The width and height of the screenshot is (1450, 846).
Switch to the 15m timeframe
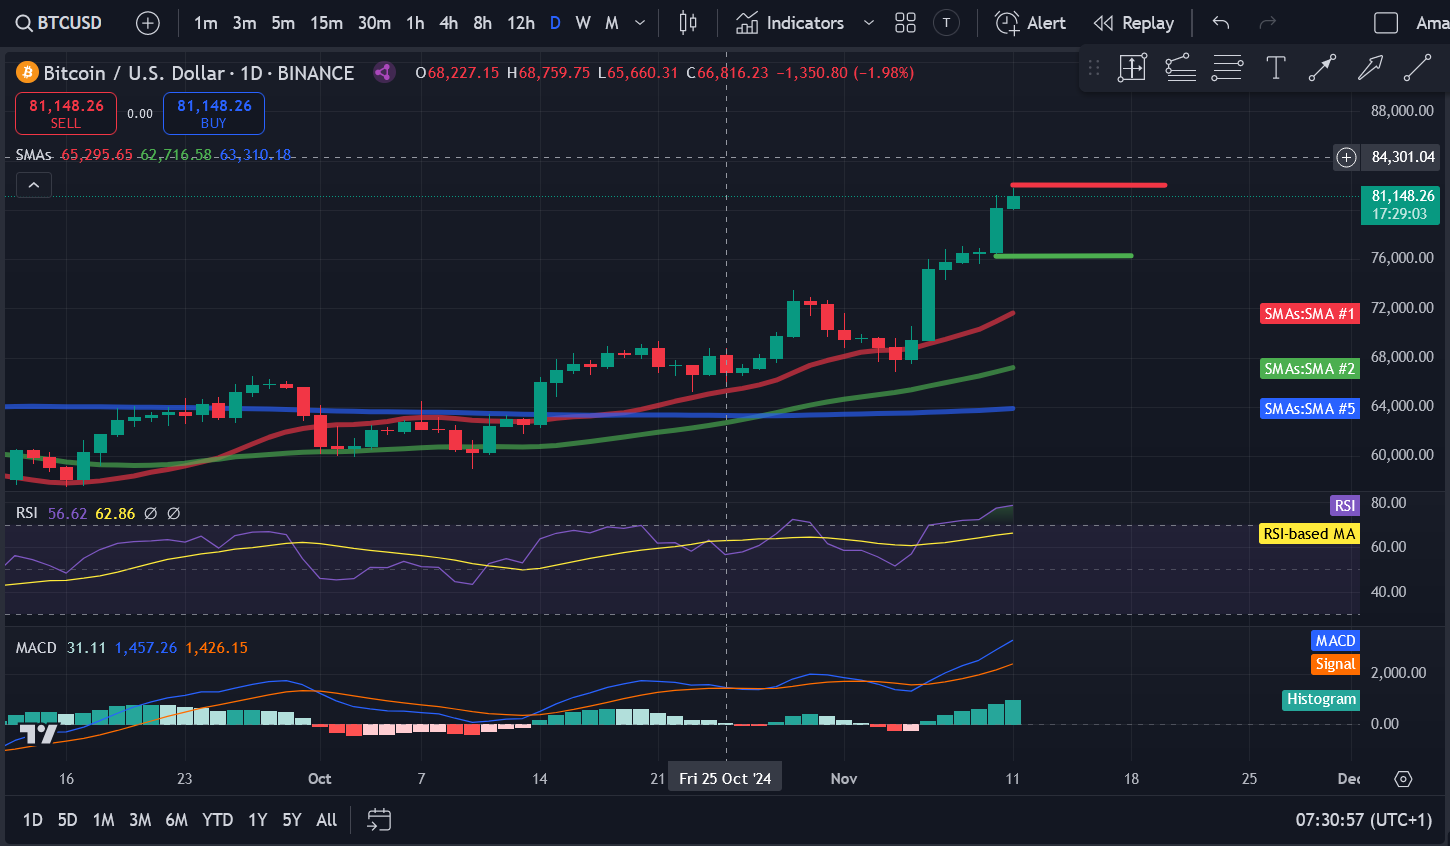click(326, 23)
